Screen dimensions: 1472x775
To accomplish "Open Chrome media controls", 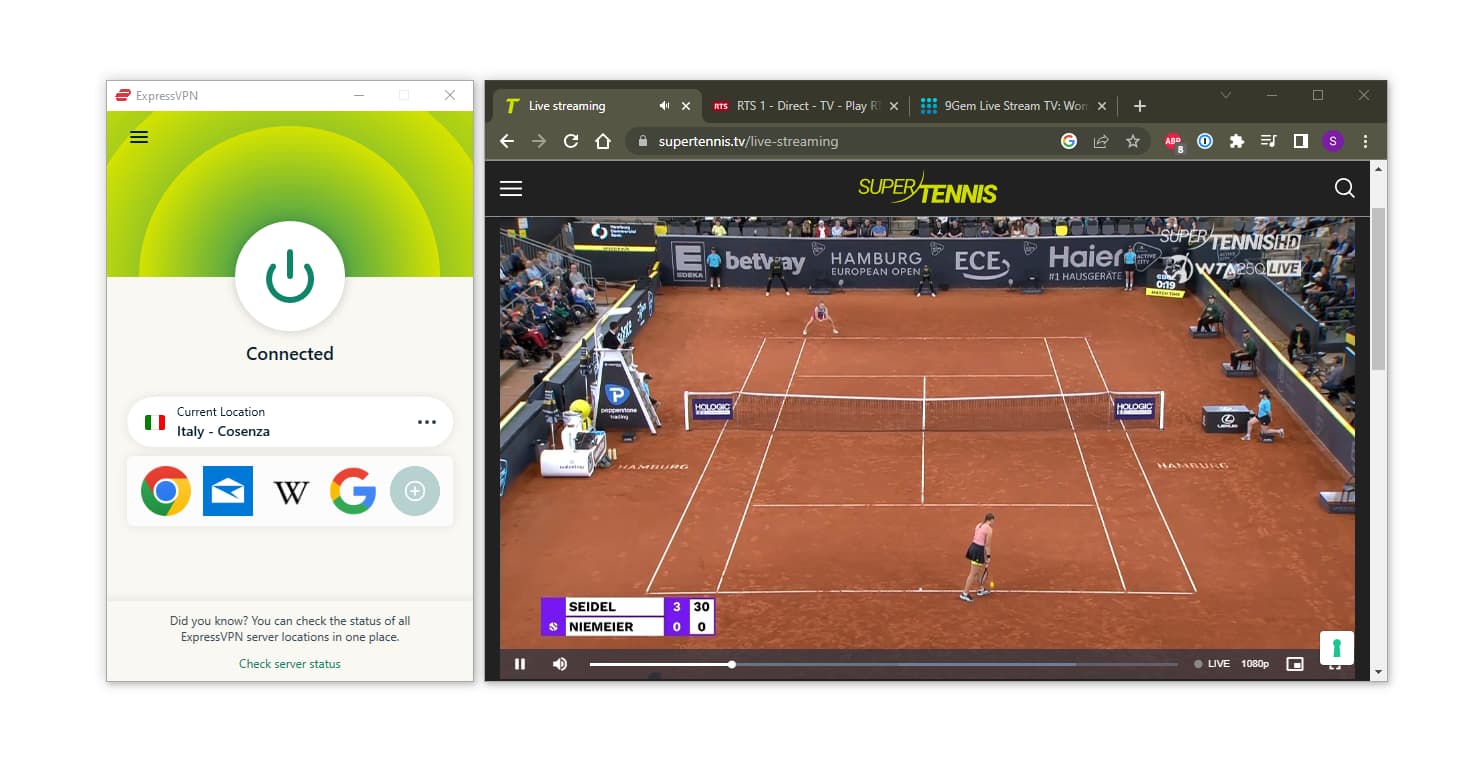I will pos(1268,141).
